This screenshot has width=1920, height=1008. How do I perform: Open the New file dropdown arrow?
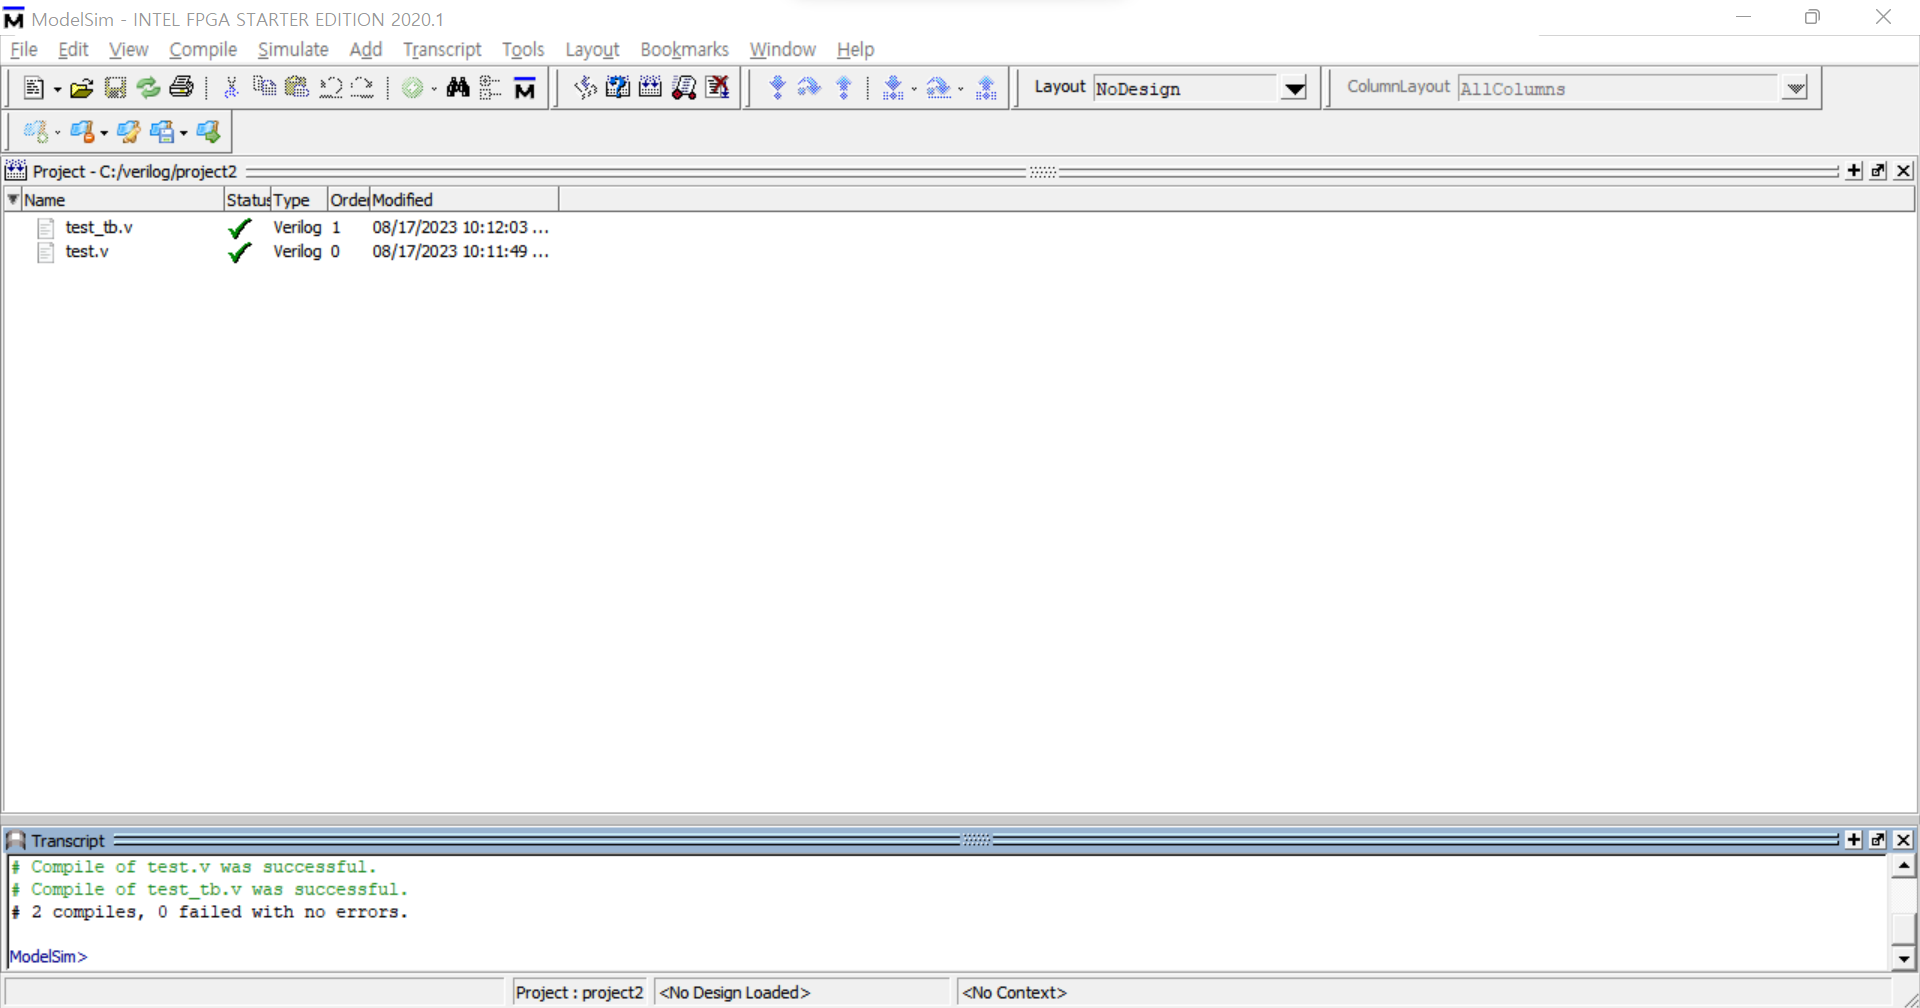coord(57,90)
